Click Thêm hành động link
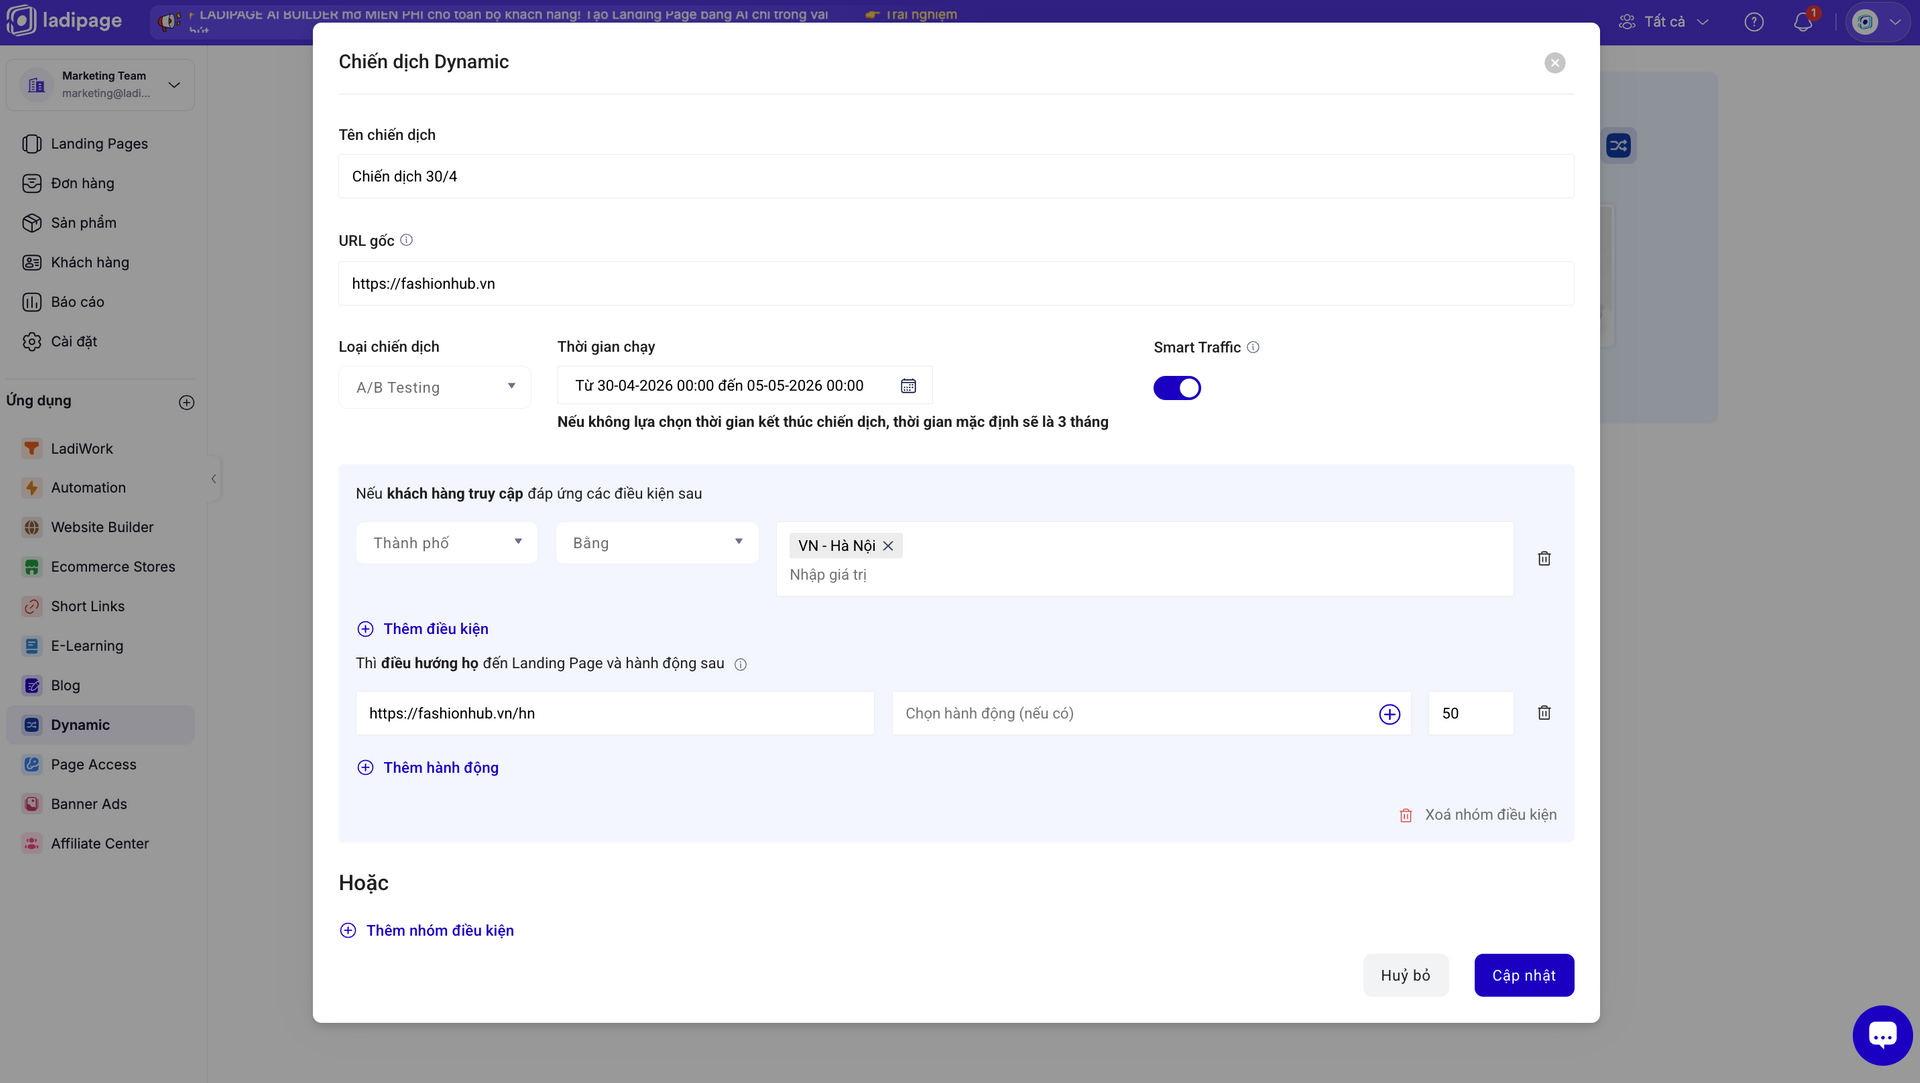 pyautogui.click(x=440, y=768)
